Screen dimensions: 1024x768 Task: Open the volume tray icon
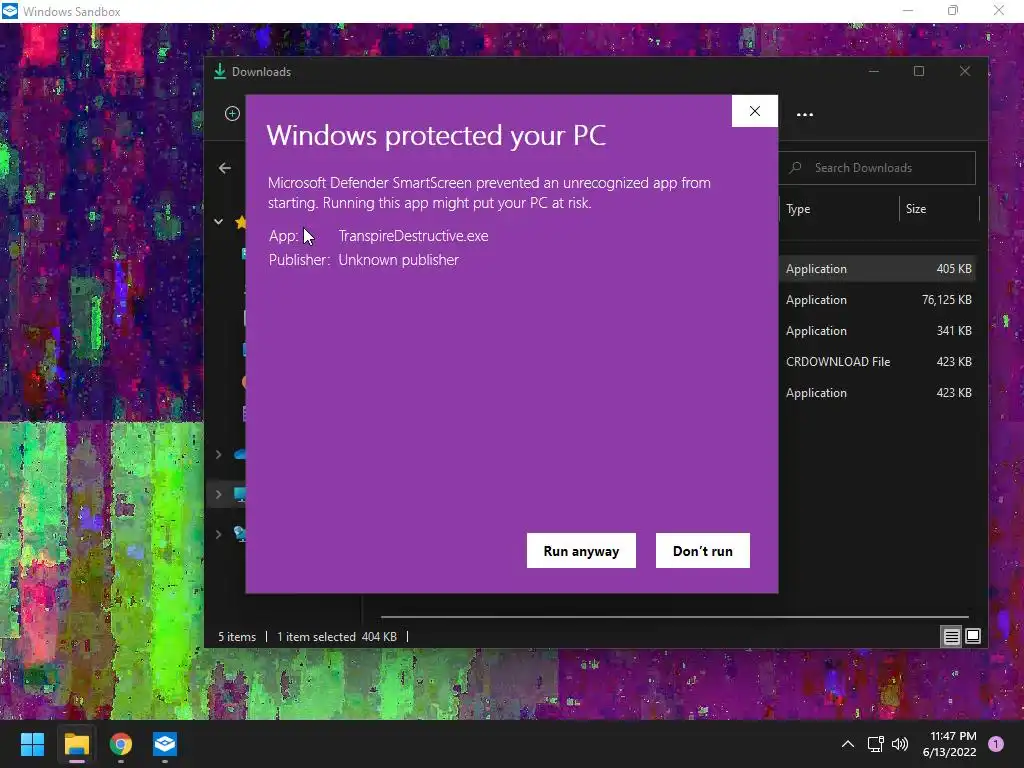point(900,744)
